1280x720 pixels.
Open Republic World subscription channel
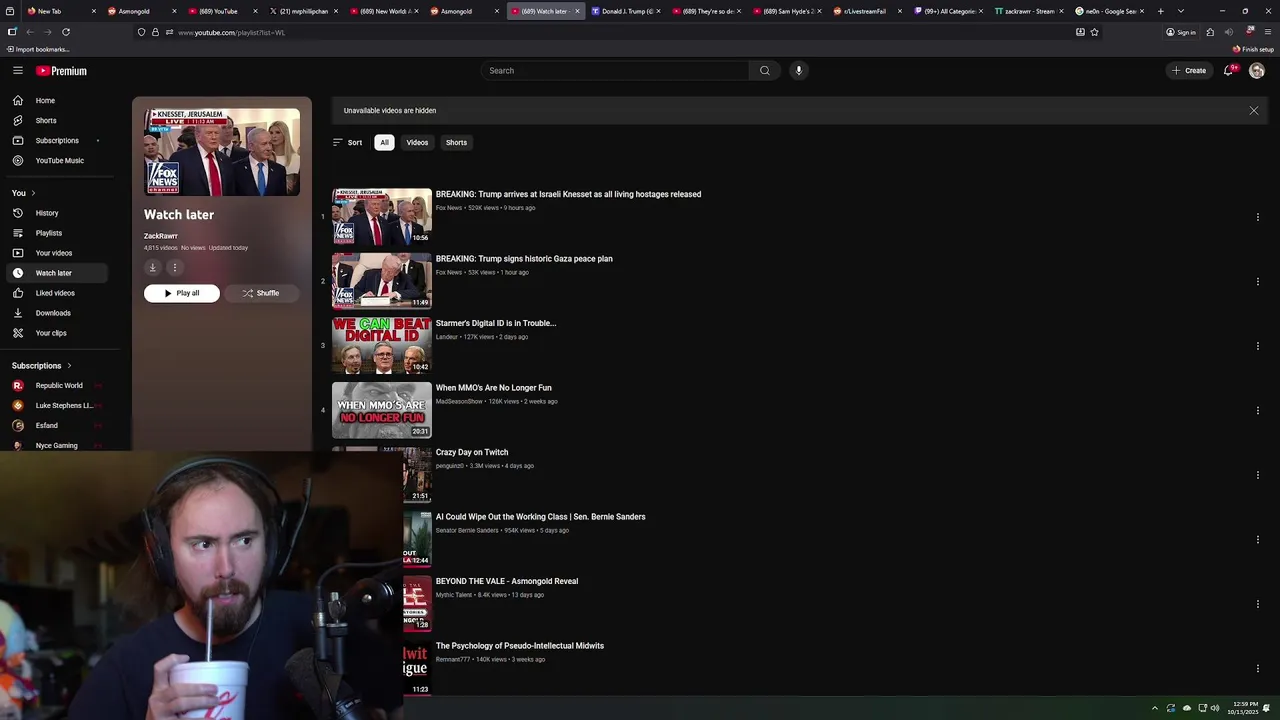tap(59, 385)
